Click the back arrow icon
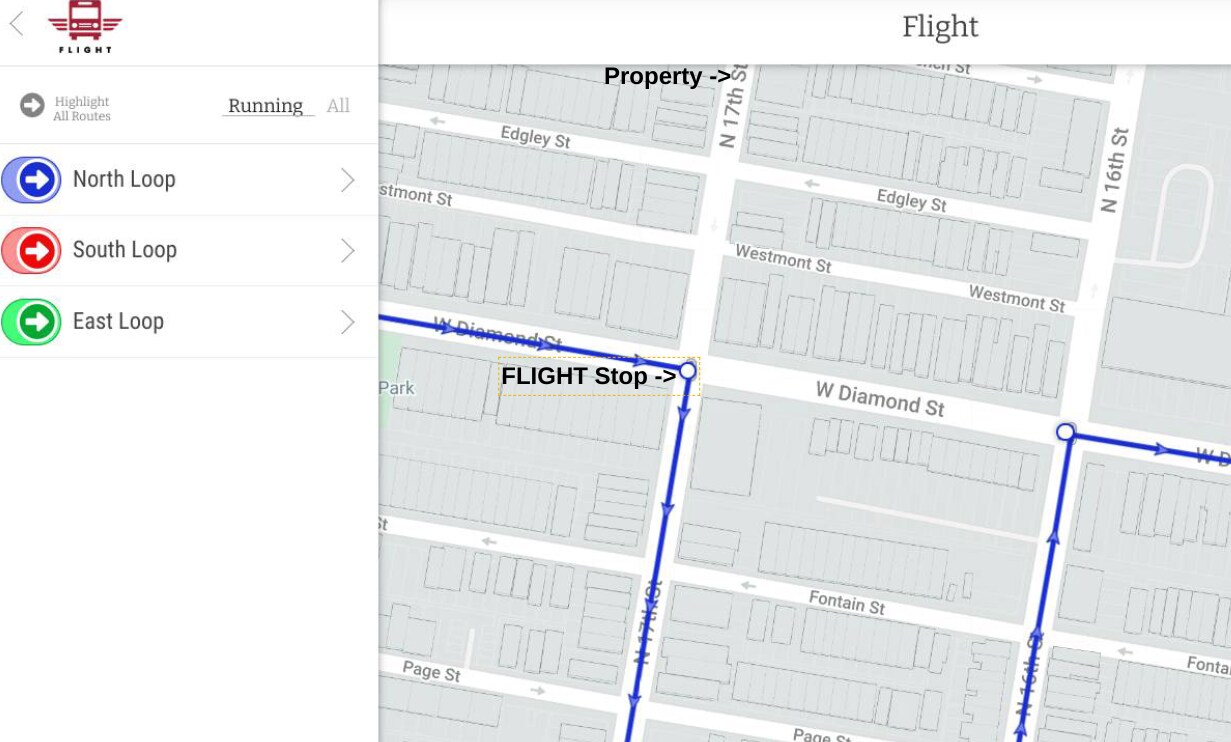 [x=17, y=24]
